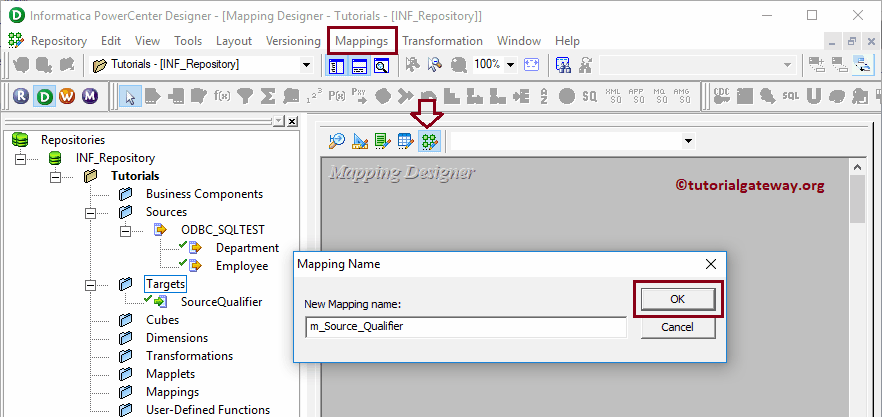Toggle the Output window view button
Screen dimensions: 882x417
(359, 66)
